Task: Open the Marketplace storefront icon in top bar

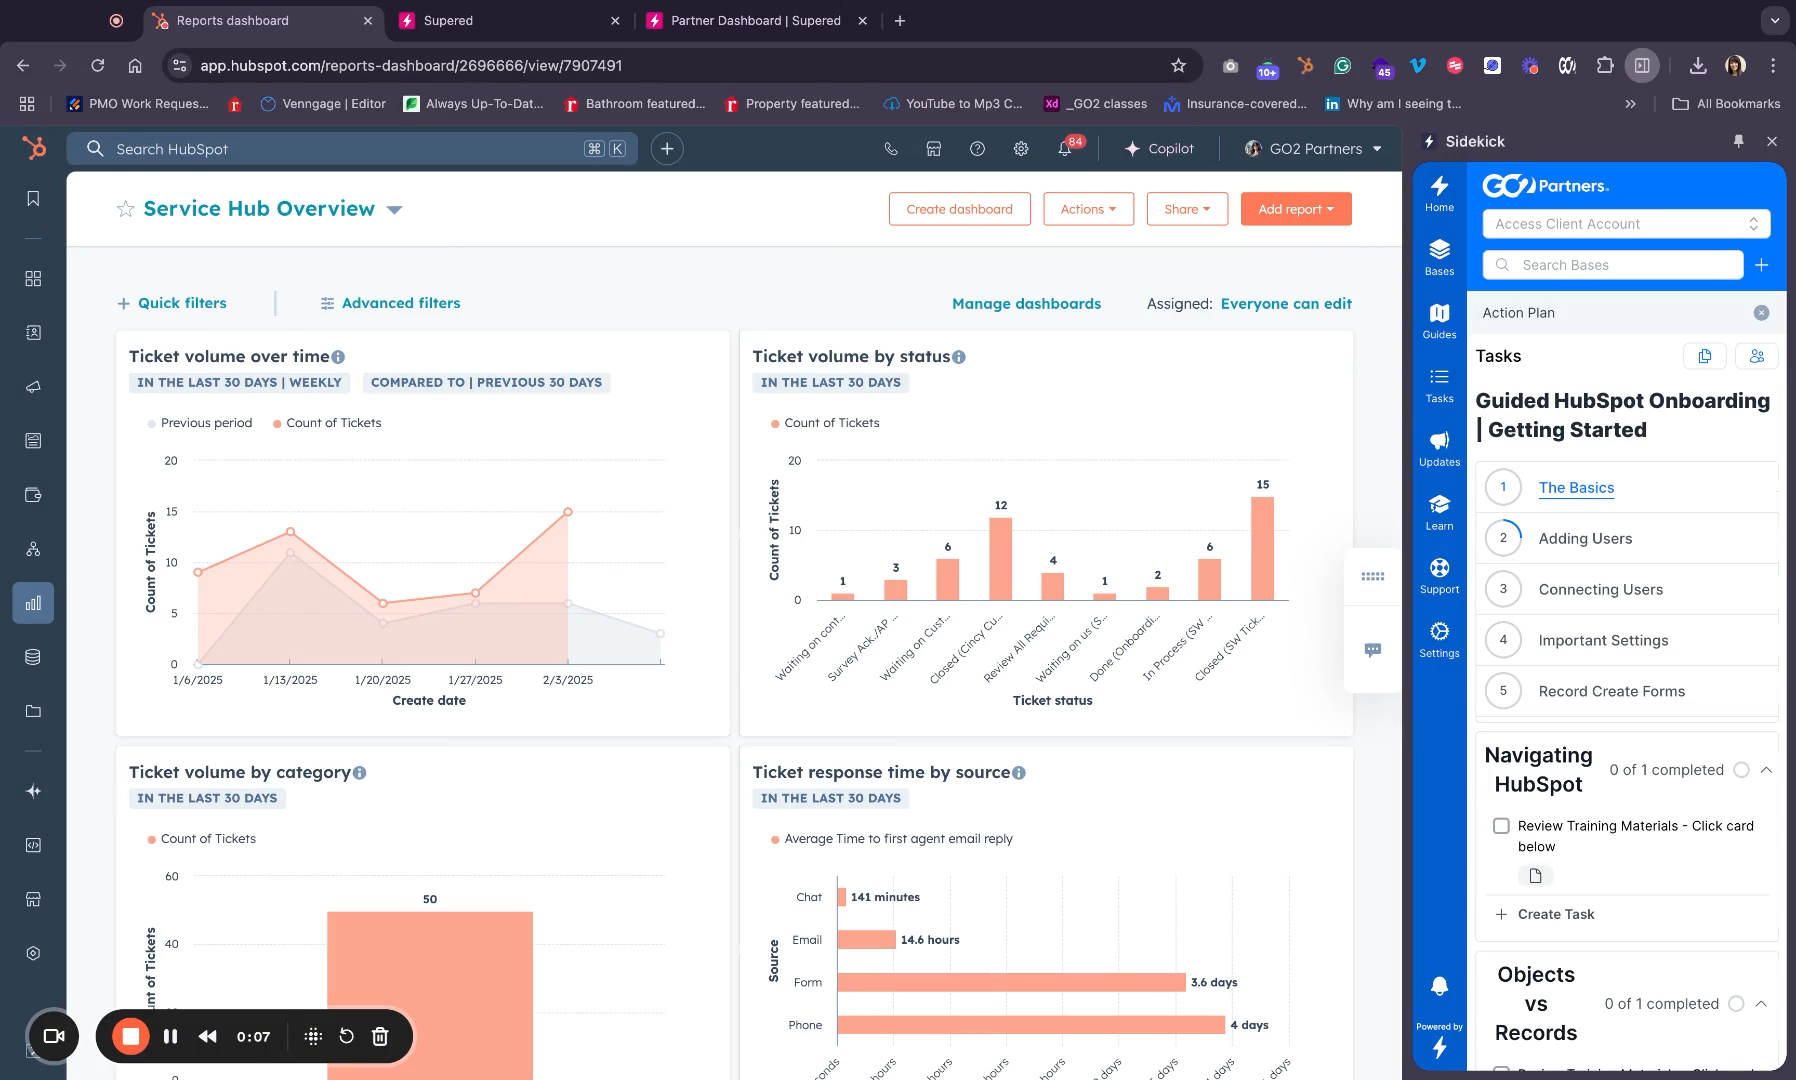Action: point(934,149)
